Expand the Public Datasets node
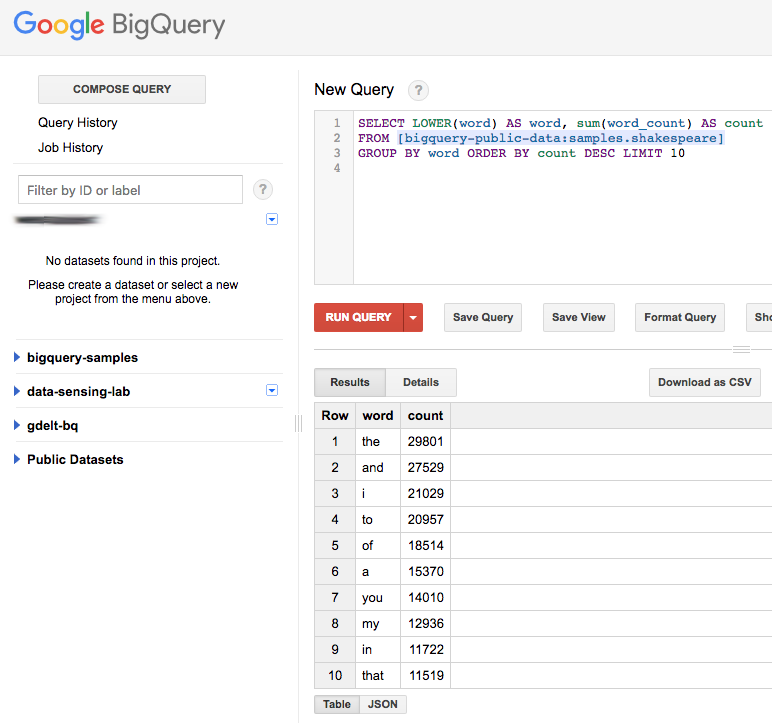This screenshot has width=772, height=723. point(17,460)
